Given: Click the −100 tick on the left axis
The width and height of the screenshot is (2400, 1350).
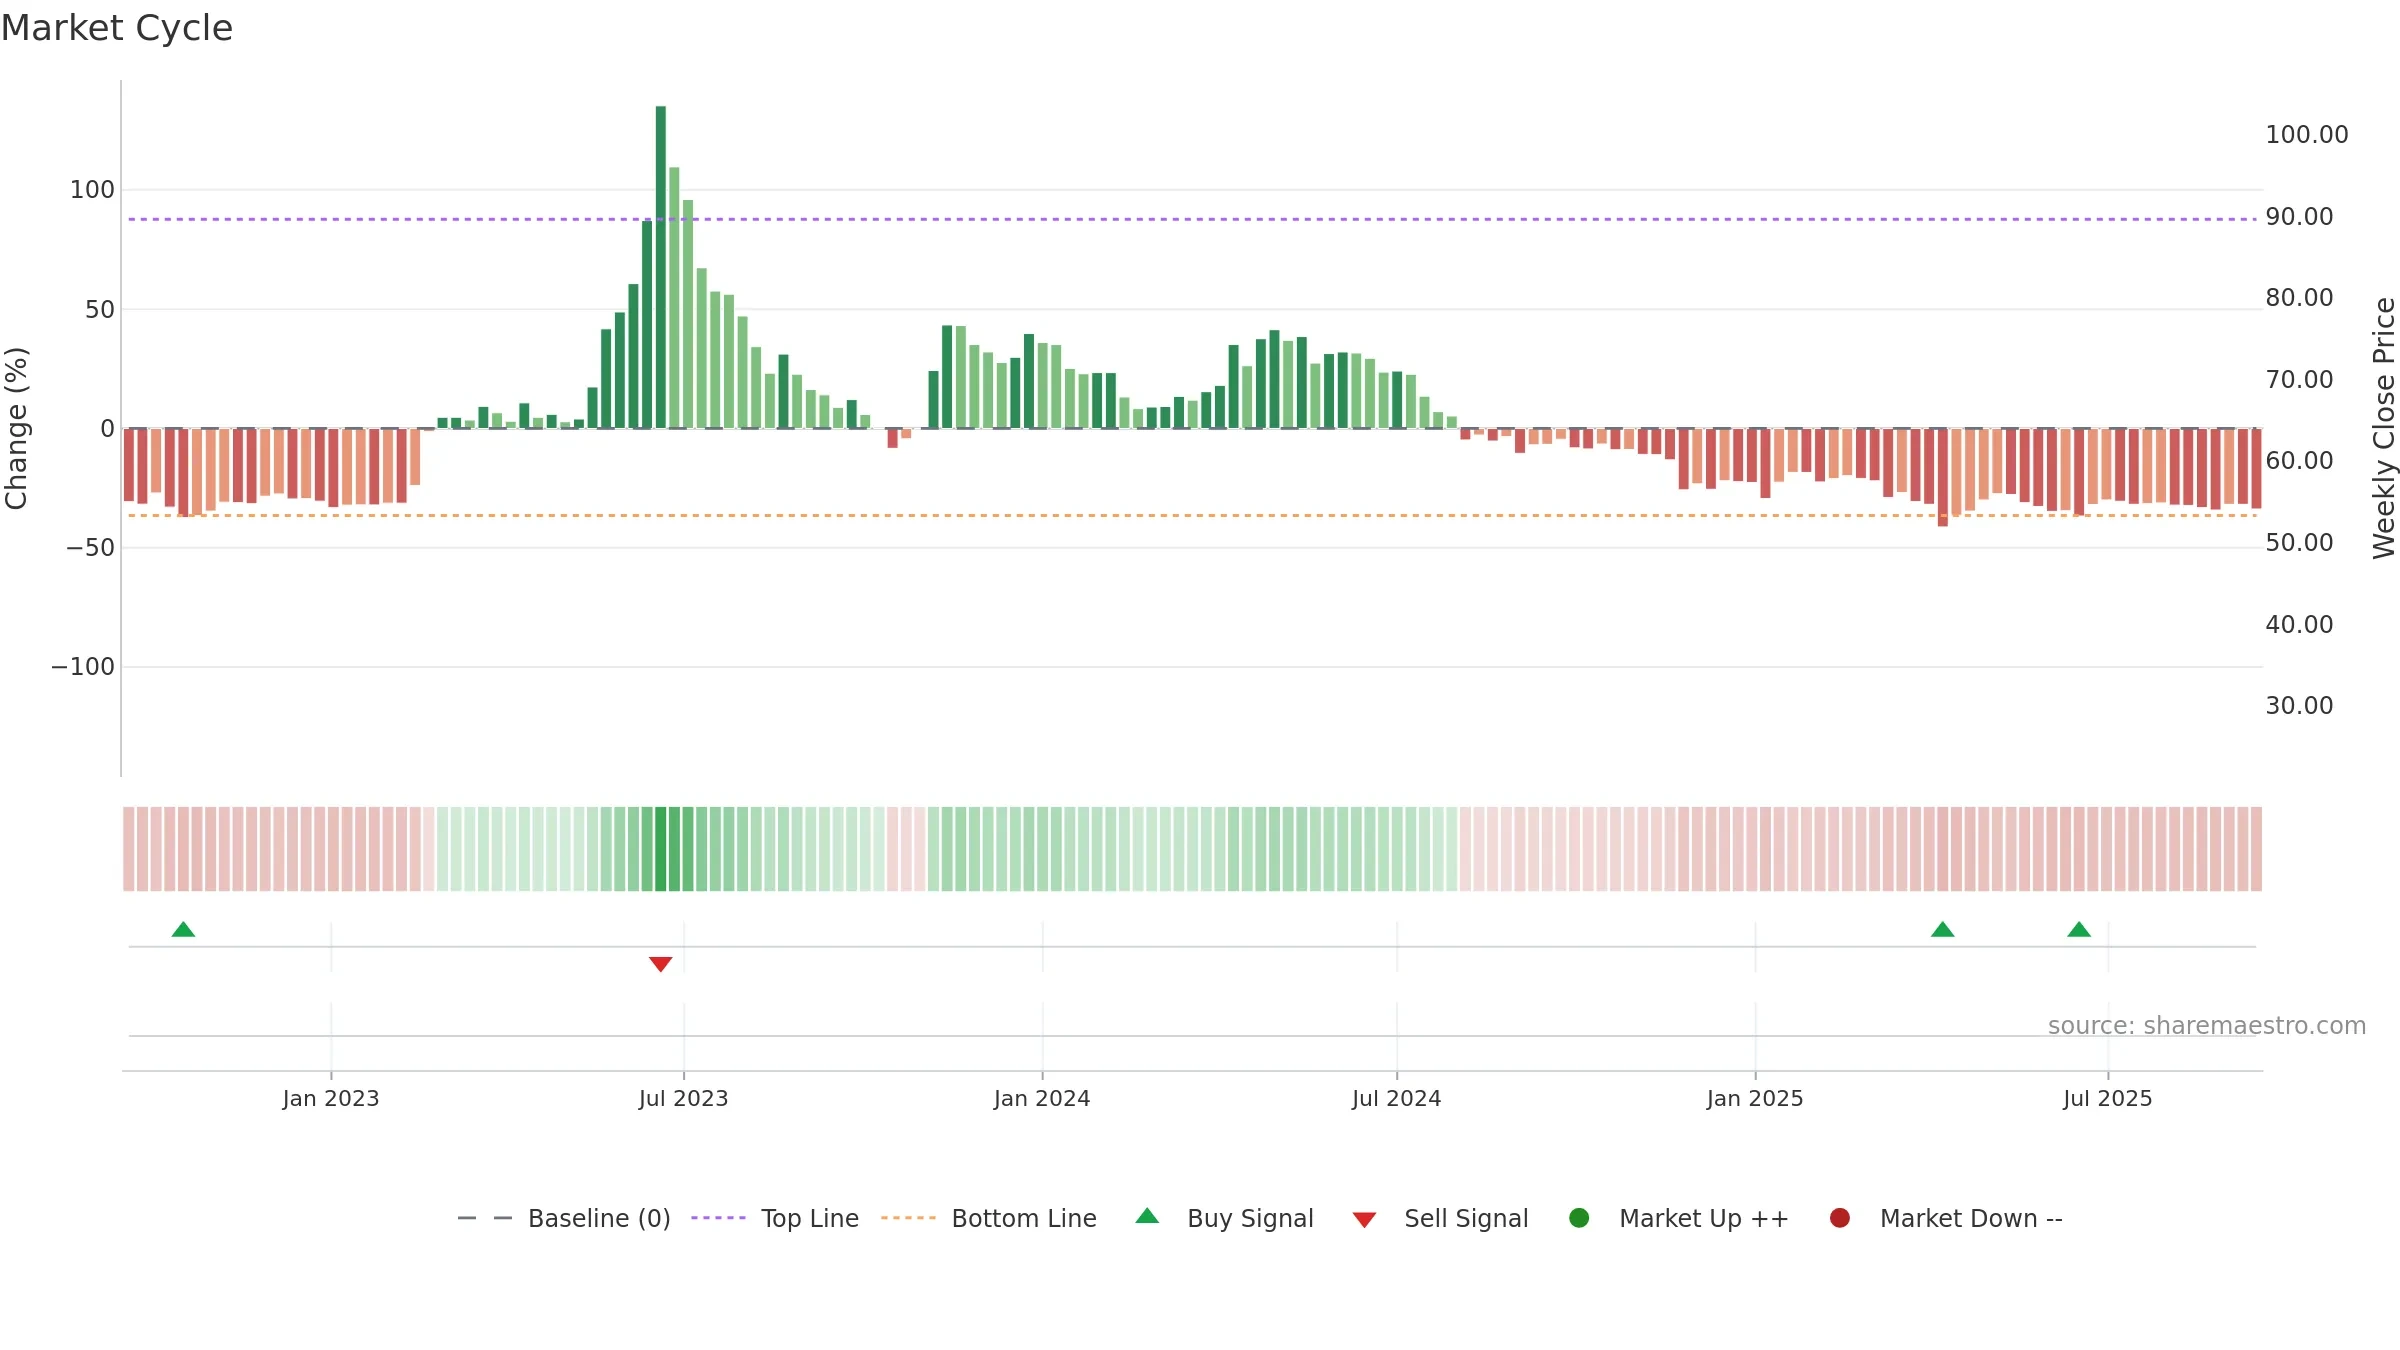Looking at the screenshot, I should pos(83,667).
